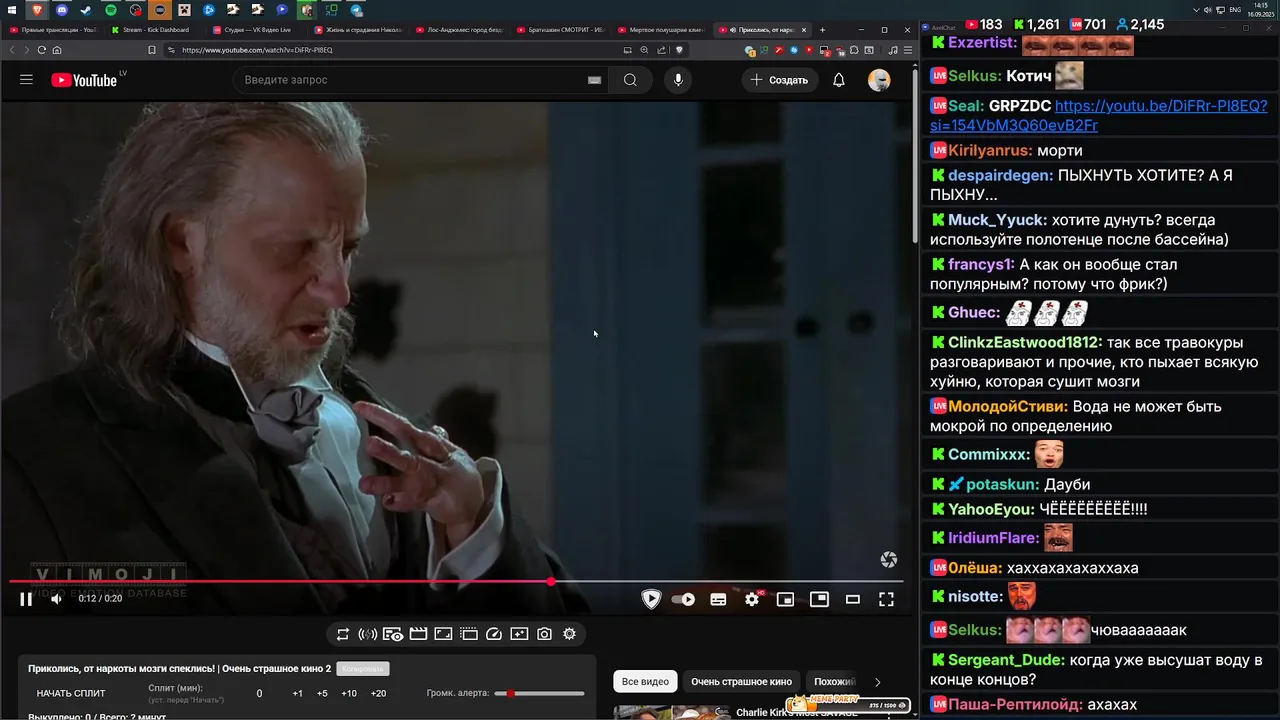
Task: Open YouTube notifications bell
Action: [839, 80]
